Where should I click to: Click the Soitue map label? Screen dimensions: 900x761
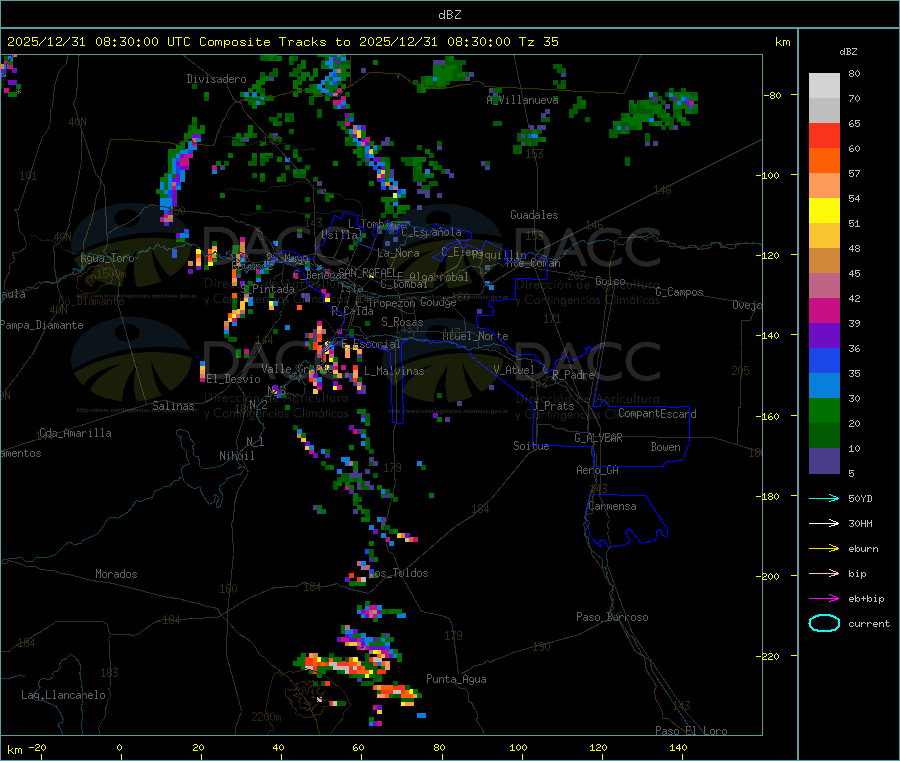click(x=531, y=446)
